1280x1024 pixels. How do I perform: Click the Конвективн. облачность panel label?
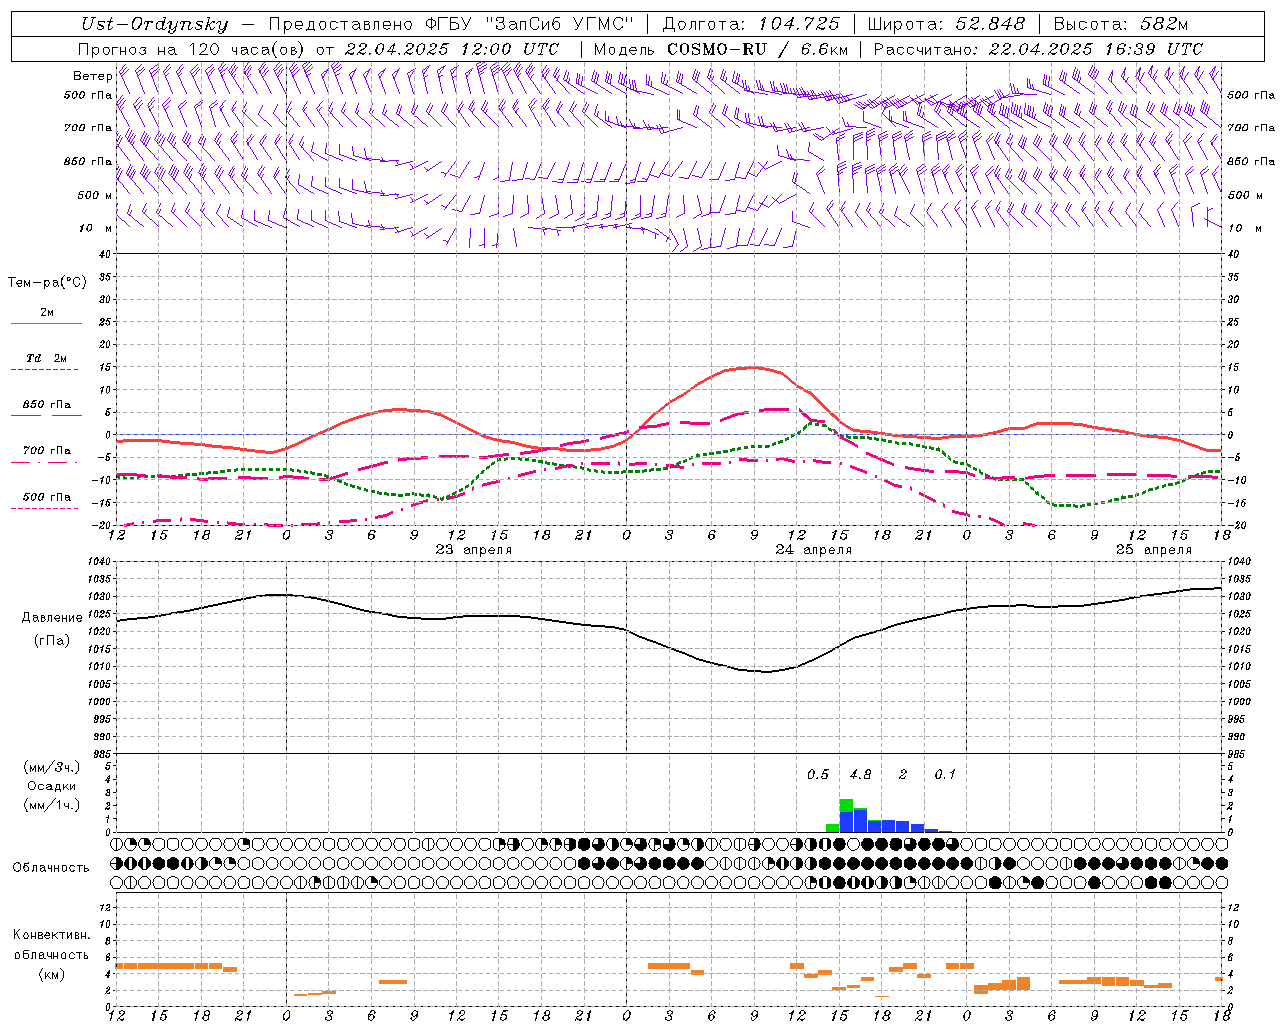[x=51, y=954]
